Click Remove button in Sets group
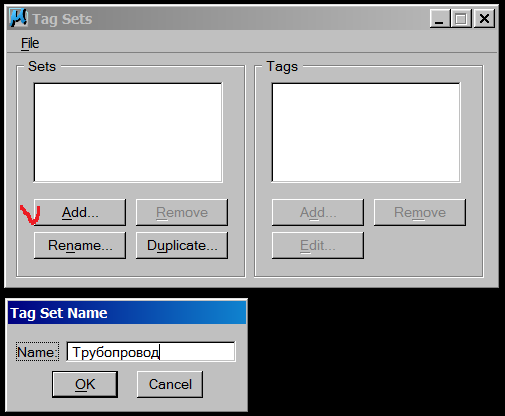This screenshot has height=416, width=505. [182, 212]
